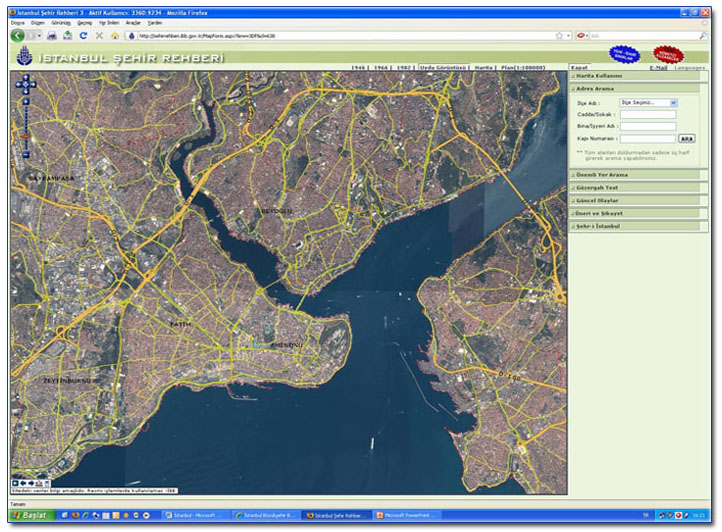The width and height of the screenshot is (722, 532).
Task: Show the 1966 historical map view
Action: tap(381, 68)
